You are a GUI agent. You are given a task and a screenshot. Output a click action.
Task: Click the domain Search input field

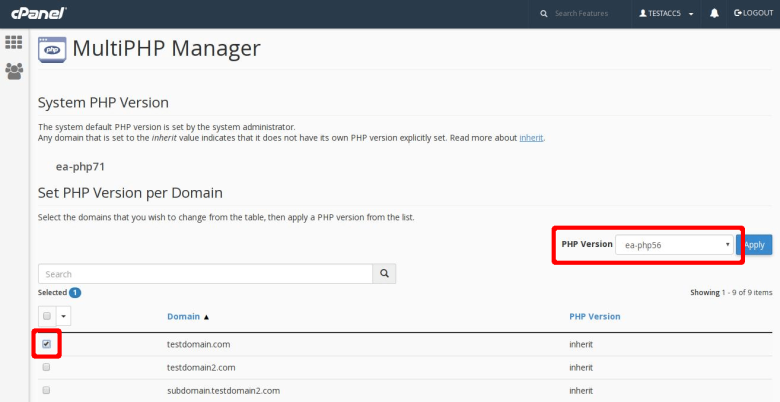click(205, 274)
